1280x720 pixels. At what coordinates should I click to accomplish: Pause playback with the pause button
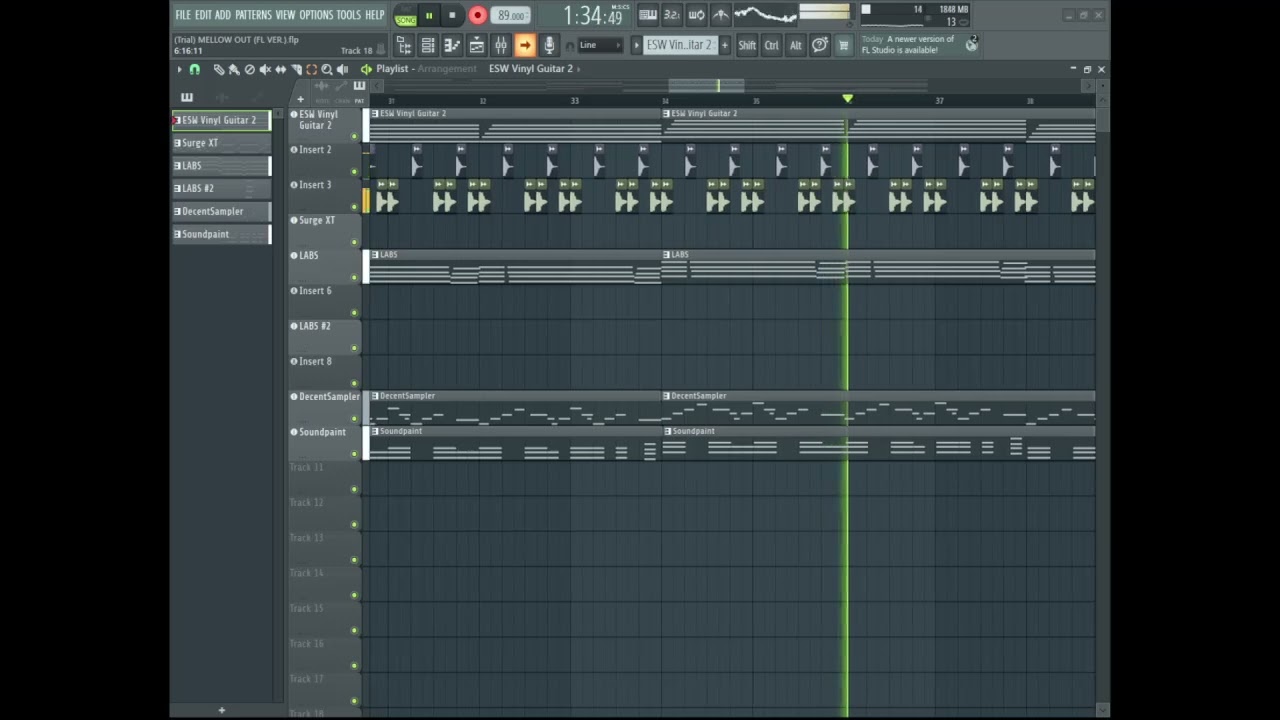(429, 15)
